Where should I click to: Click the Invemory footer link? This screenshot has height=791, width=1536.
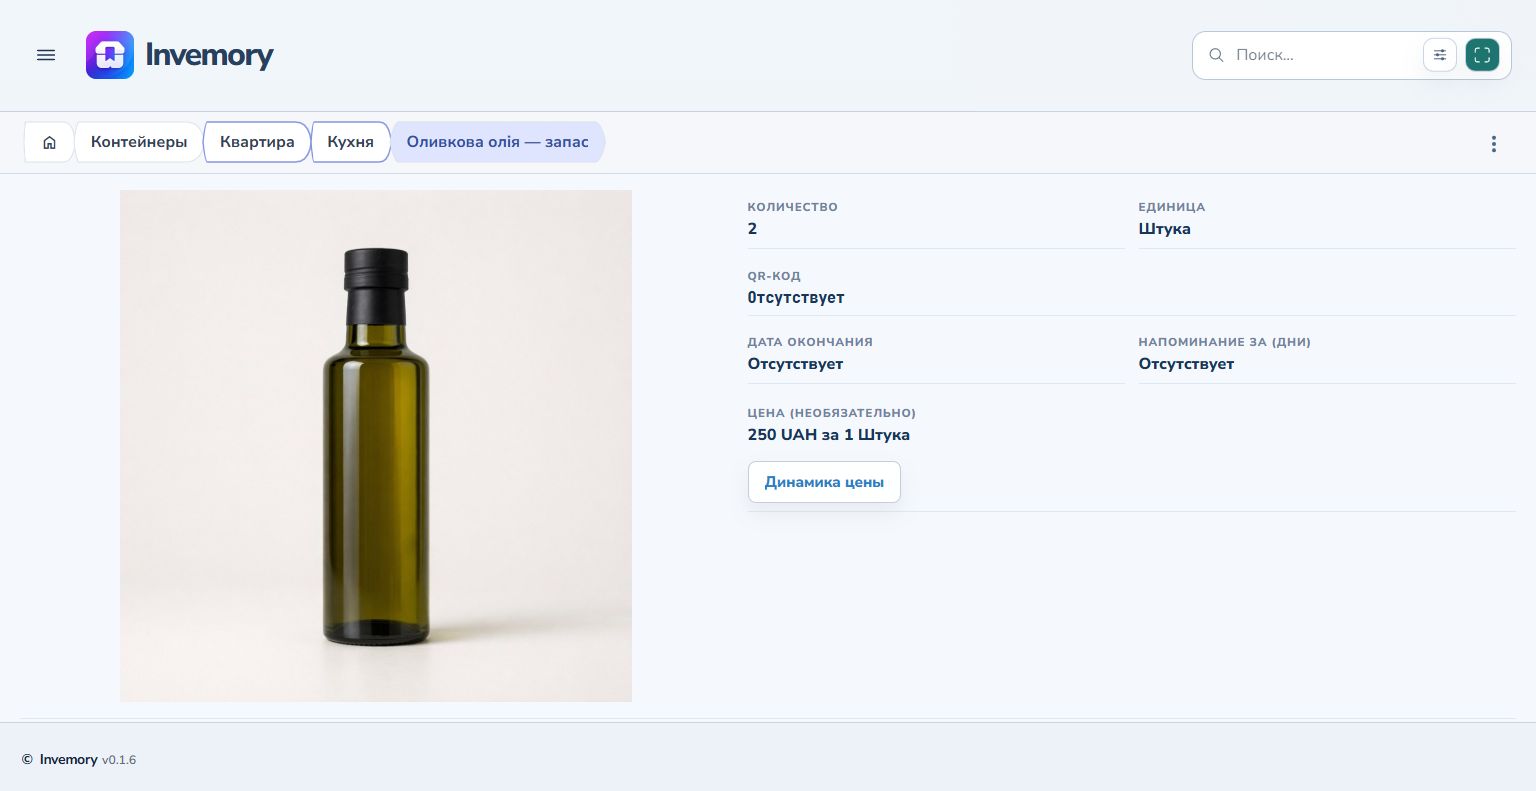coord(68,760)
